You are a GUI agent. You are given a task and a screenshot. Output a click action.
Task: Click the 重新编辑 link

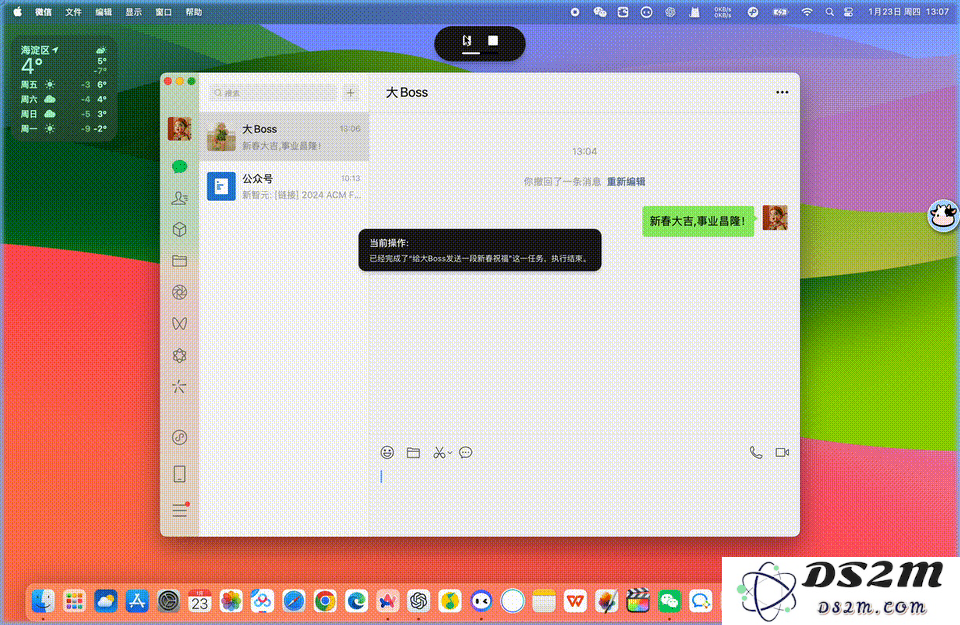[x=626, y=182]
